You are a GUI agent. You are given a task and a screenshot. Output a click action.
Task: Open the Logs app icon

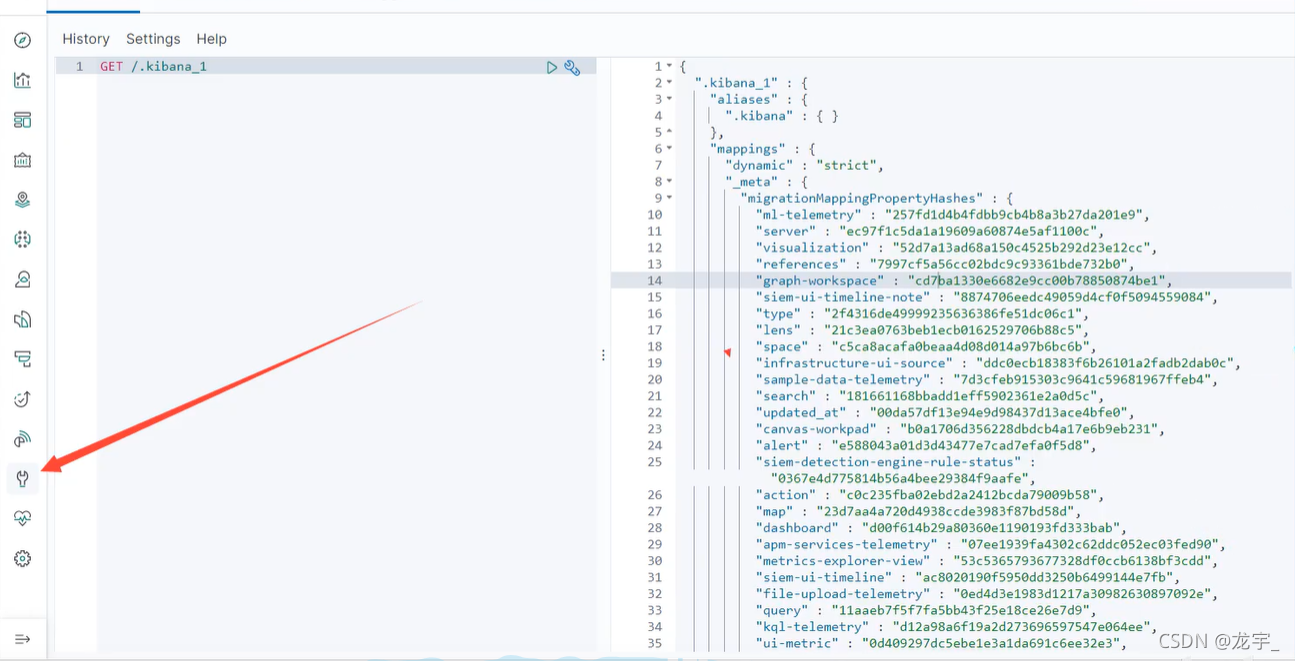(22, 320)
